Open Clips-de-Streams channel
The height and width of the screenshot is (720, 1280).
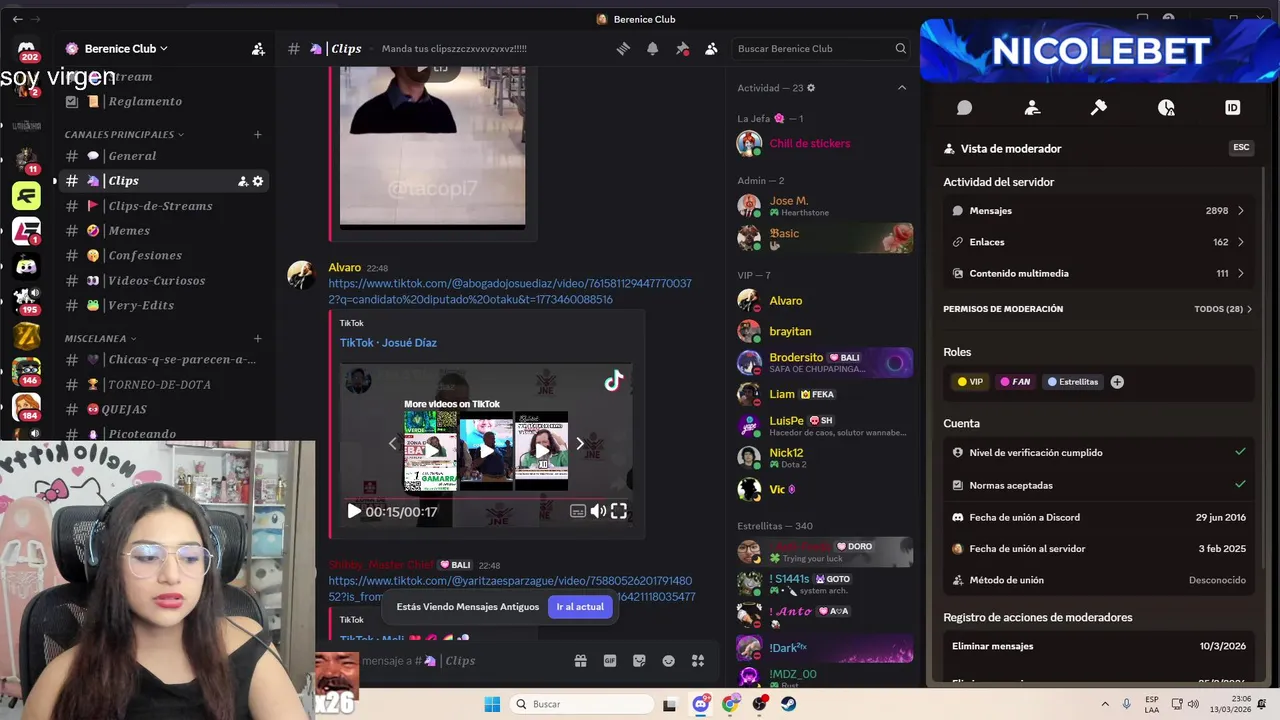[x=163, y=206]
